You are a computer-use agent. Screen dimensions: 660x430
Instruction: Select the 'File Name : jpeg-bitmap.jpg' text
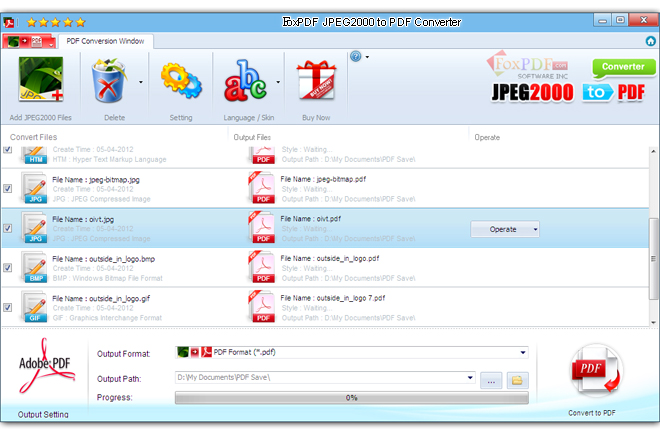[96, 180]
